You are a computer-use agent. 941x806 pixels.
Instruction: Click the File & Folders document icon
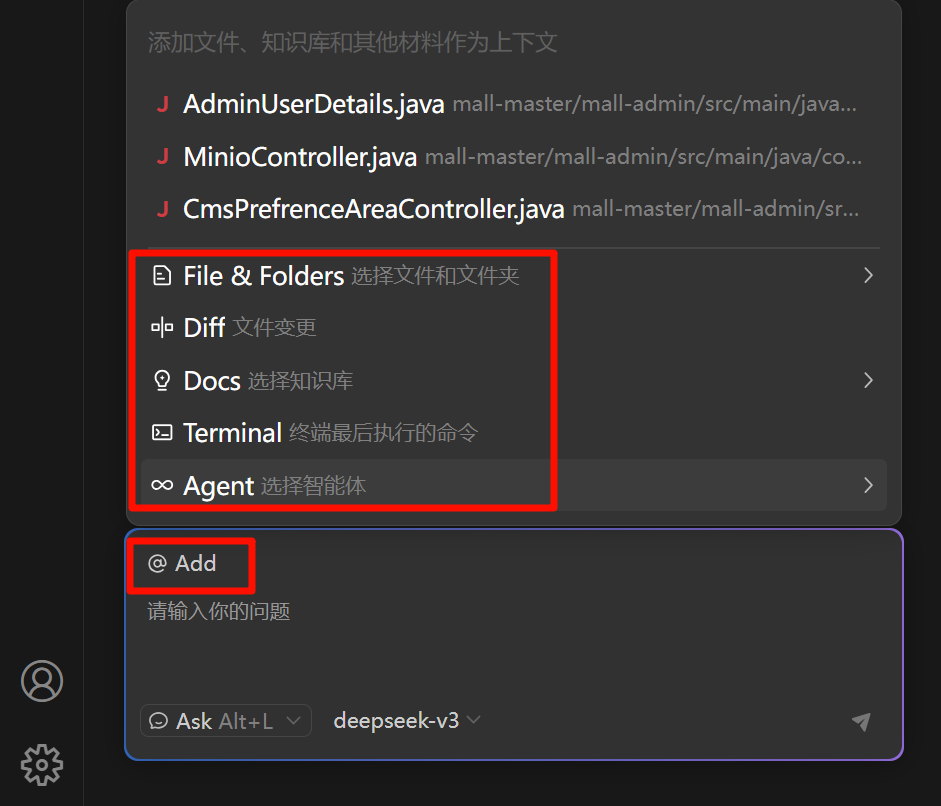(x=161, y=276)
